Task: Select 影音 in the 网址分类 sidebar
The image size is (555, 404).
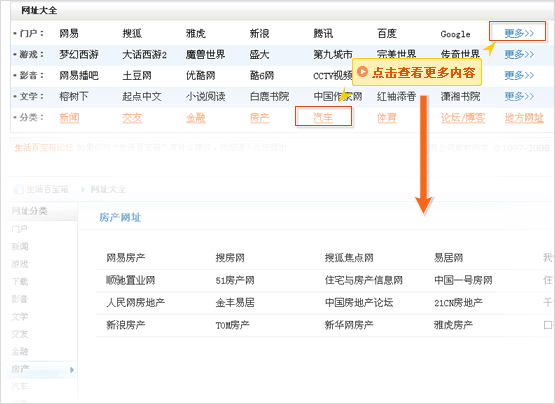Action: tap(19, 299)
